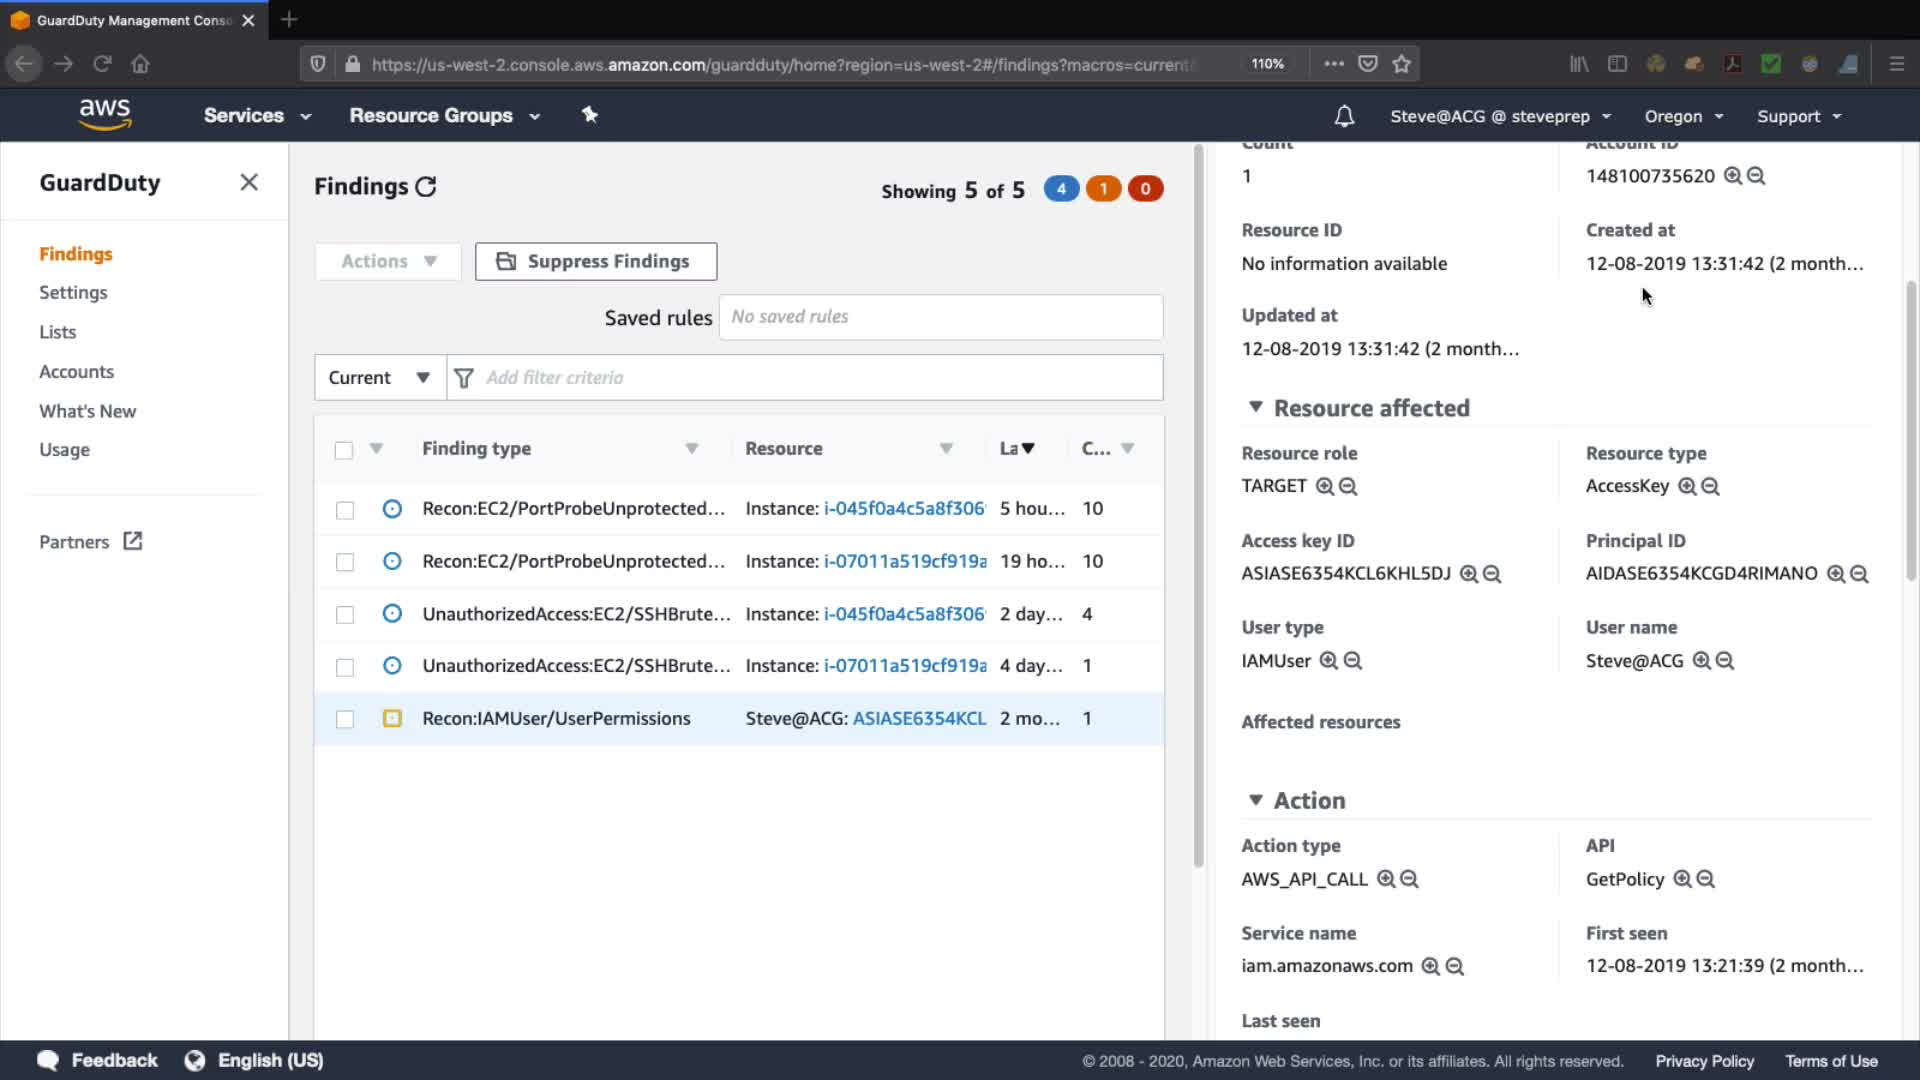Viewport: 1920px width, 1080px height.
Task: Click the filter funnel icon
Action: [x=464, y=378]
